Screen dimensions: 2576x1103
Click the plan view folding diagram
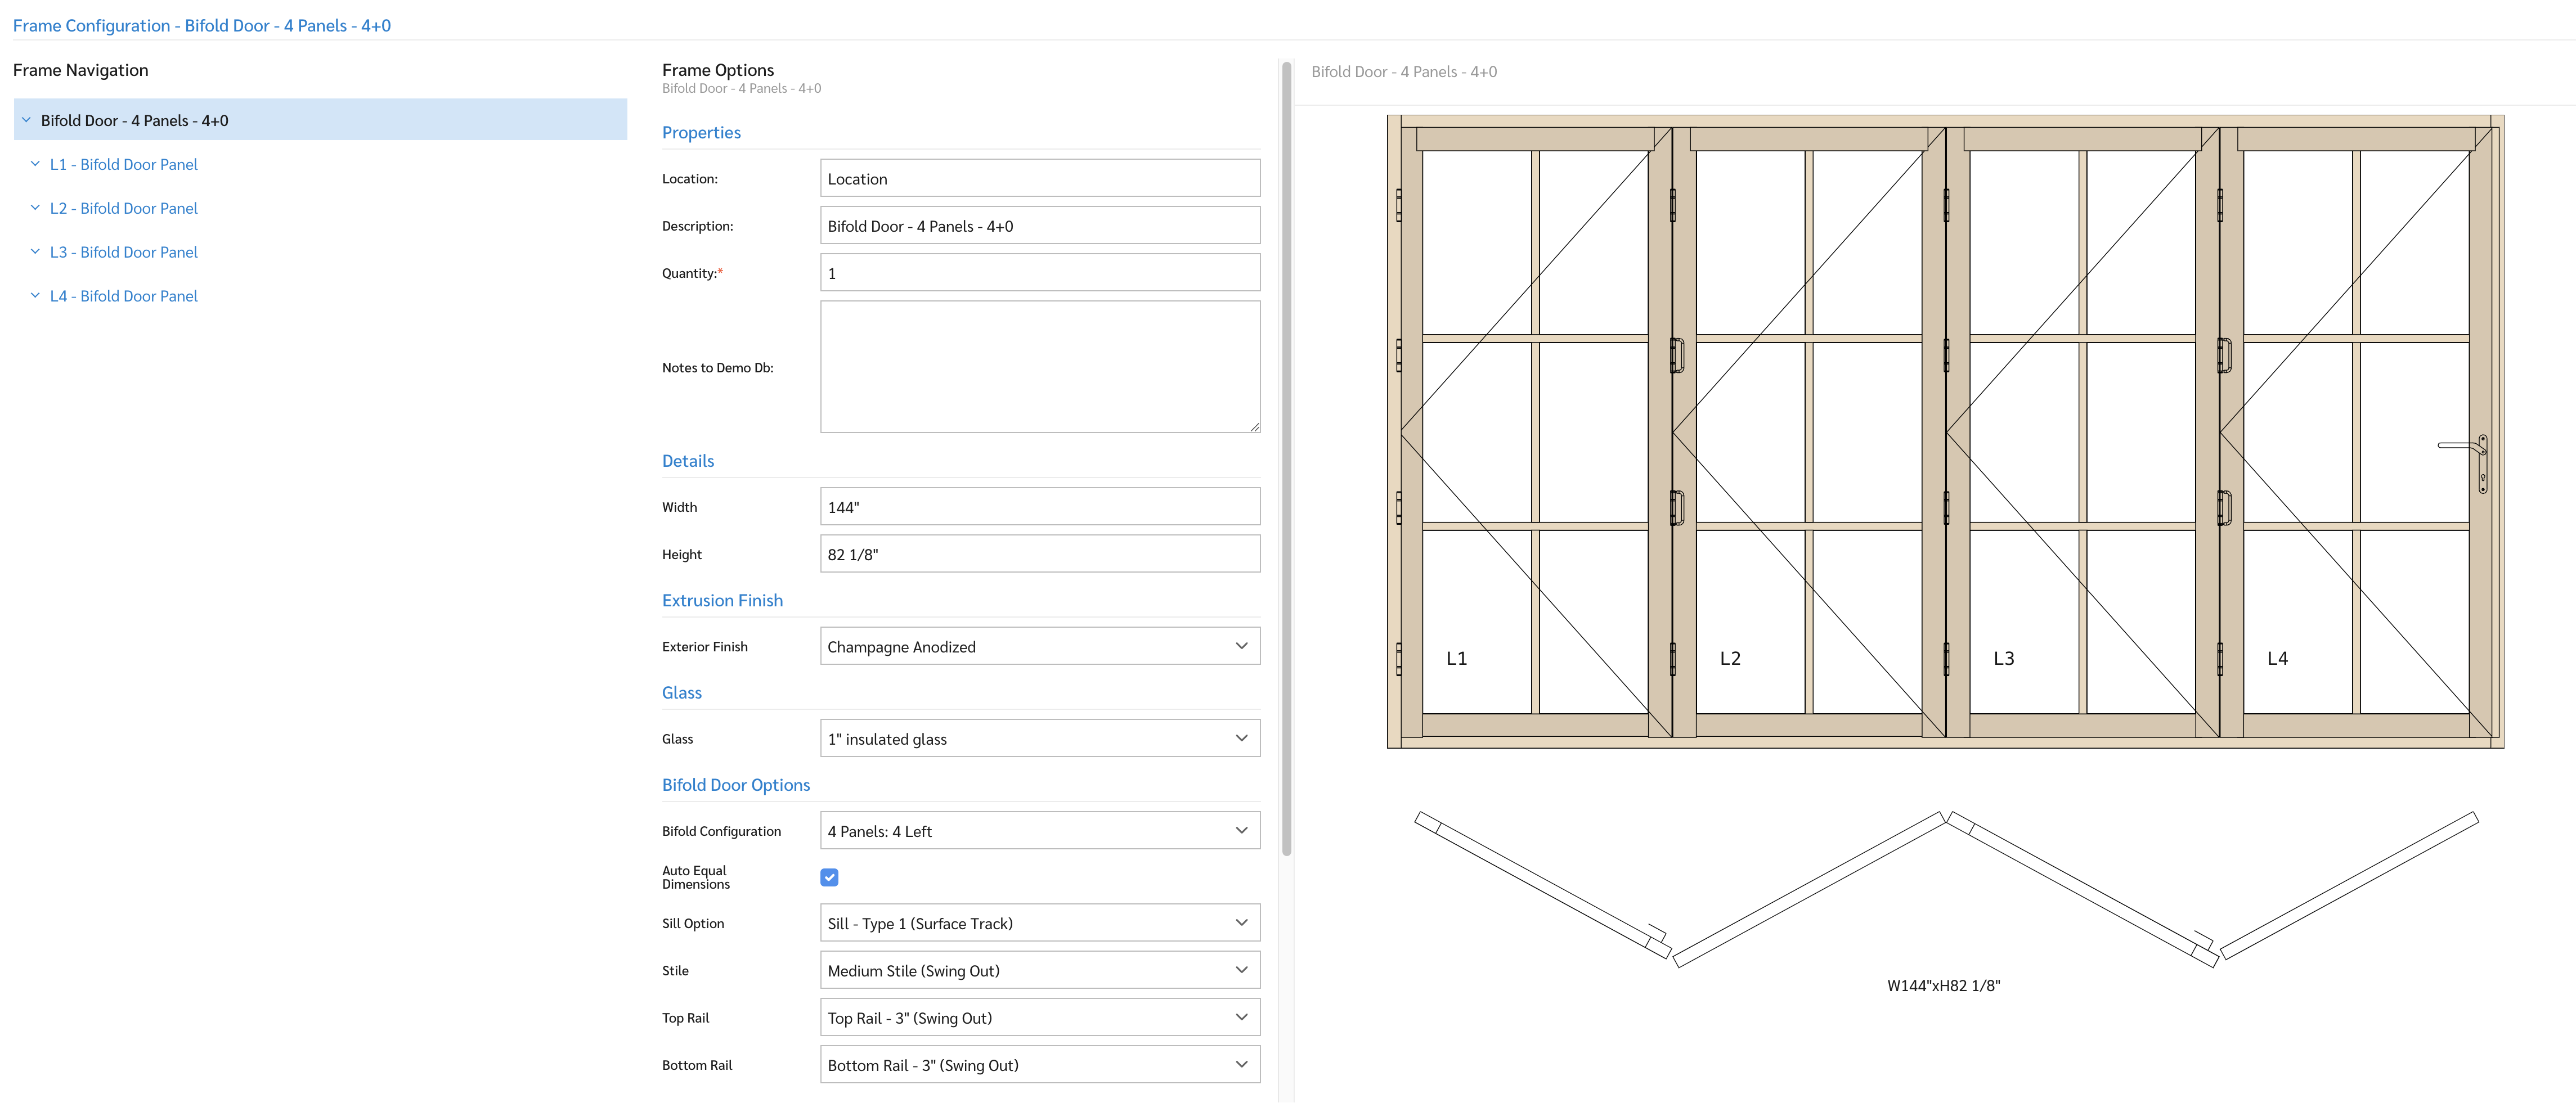click(x=1946, y=889)
